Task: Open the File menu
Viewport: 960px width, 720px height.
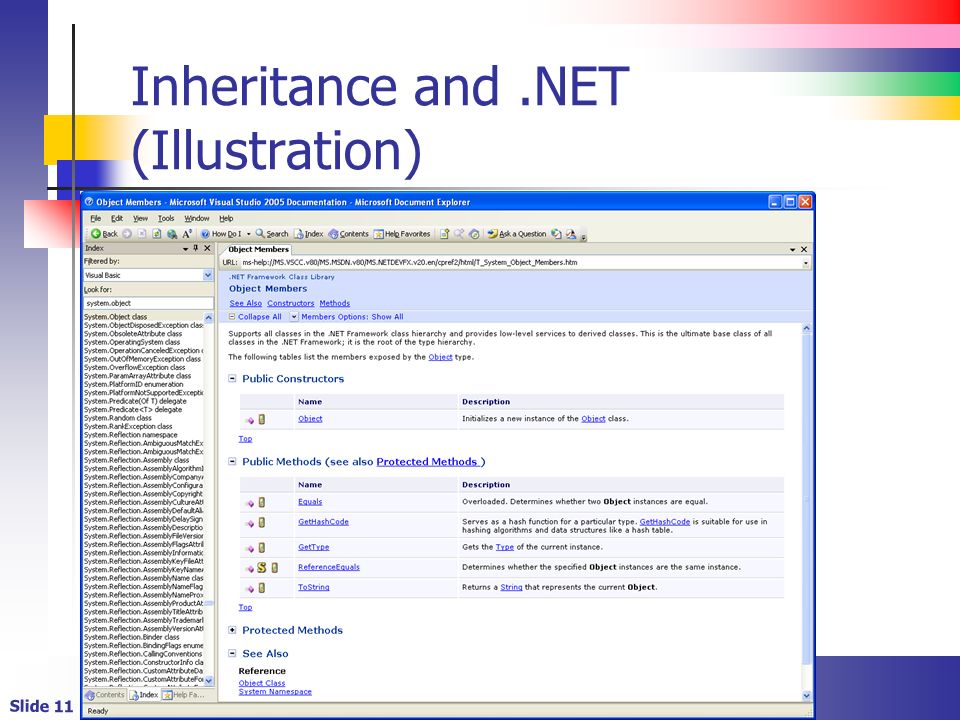Action: [x=96, y=219]
